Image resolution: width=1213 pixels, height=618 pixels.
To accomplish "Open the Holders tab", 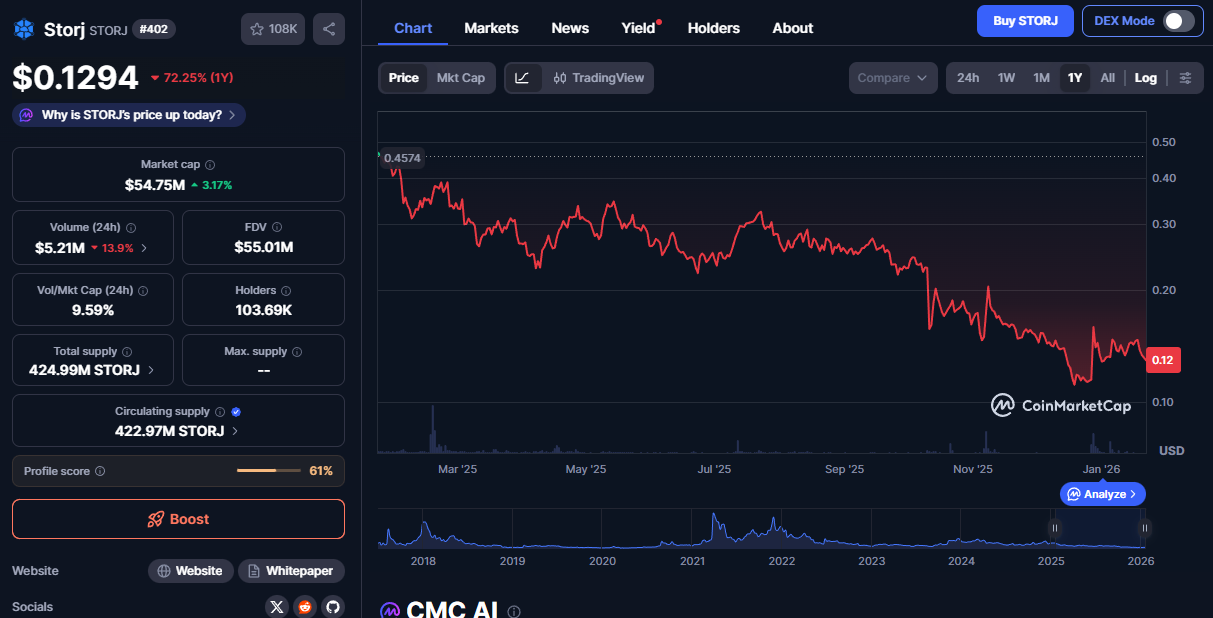I will point(713,28).
